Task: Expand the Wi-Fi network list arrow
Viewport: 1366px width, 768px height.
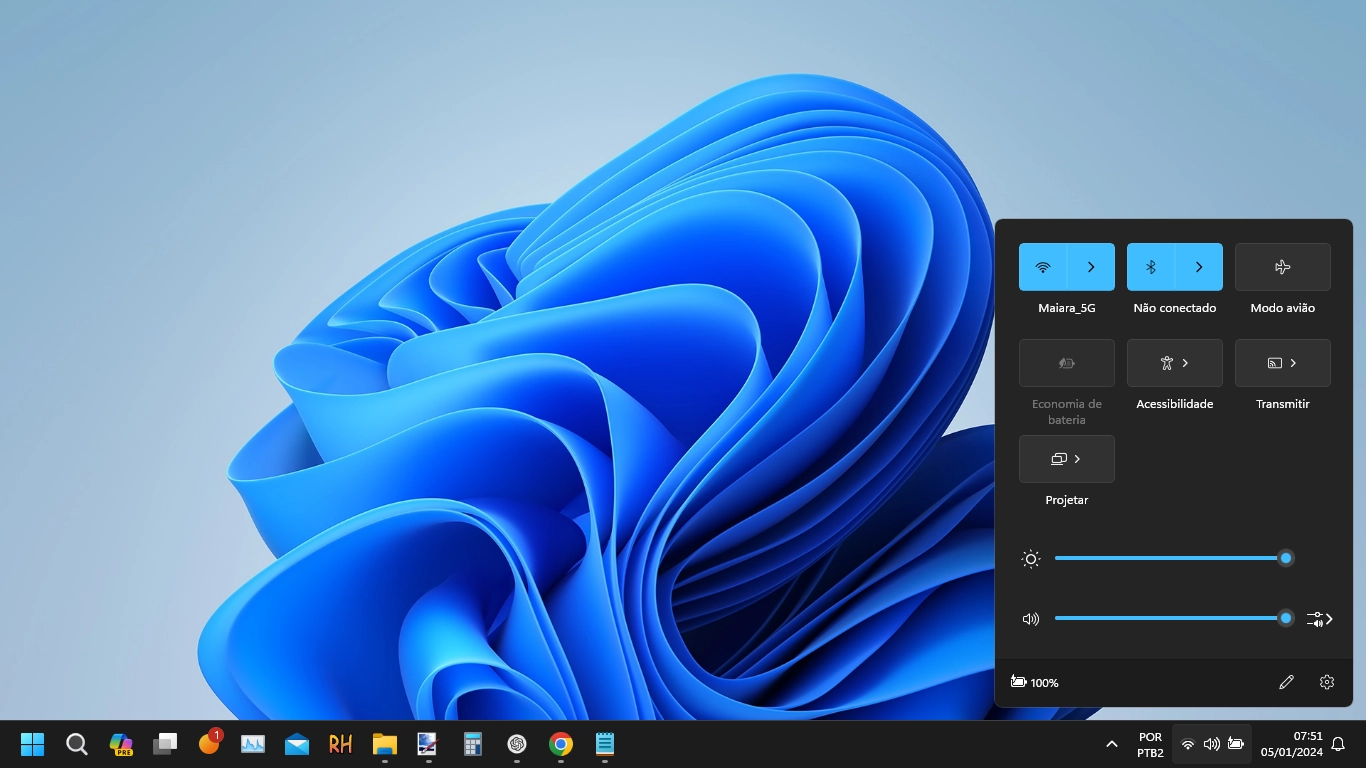Action: pyautogui.click(x=1091, y=267)
